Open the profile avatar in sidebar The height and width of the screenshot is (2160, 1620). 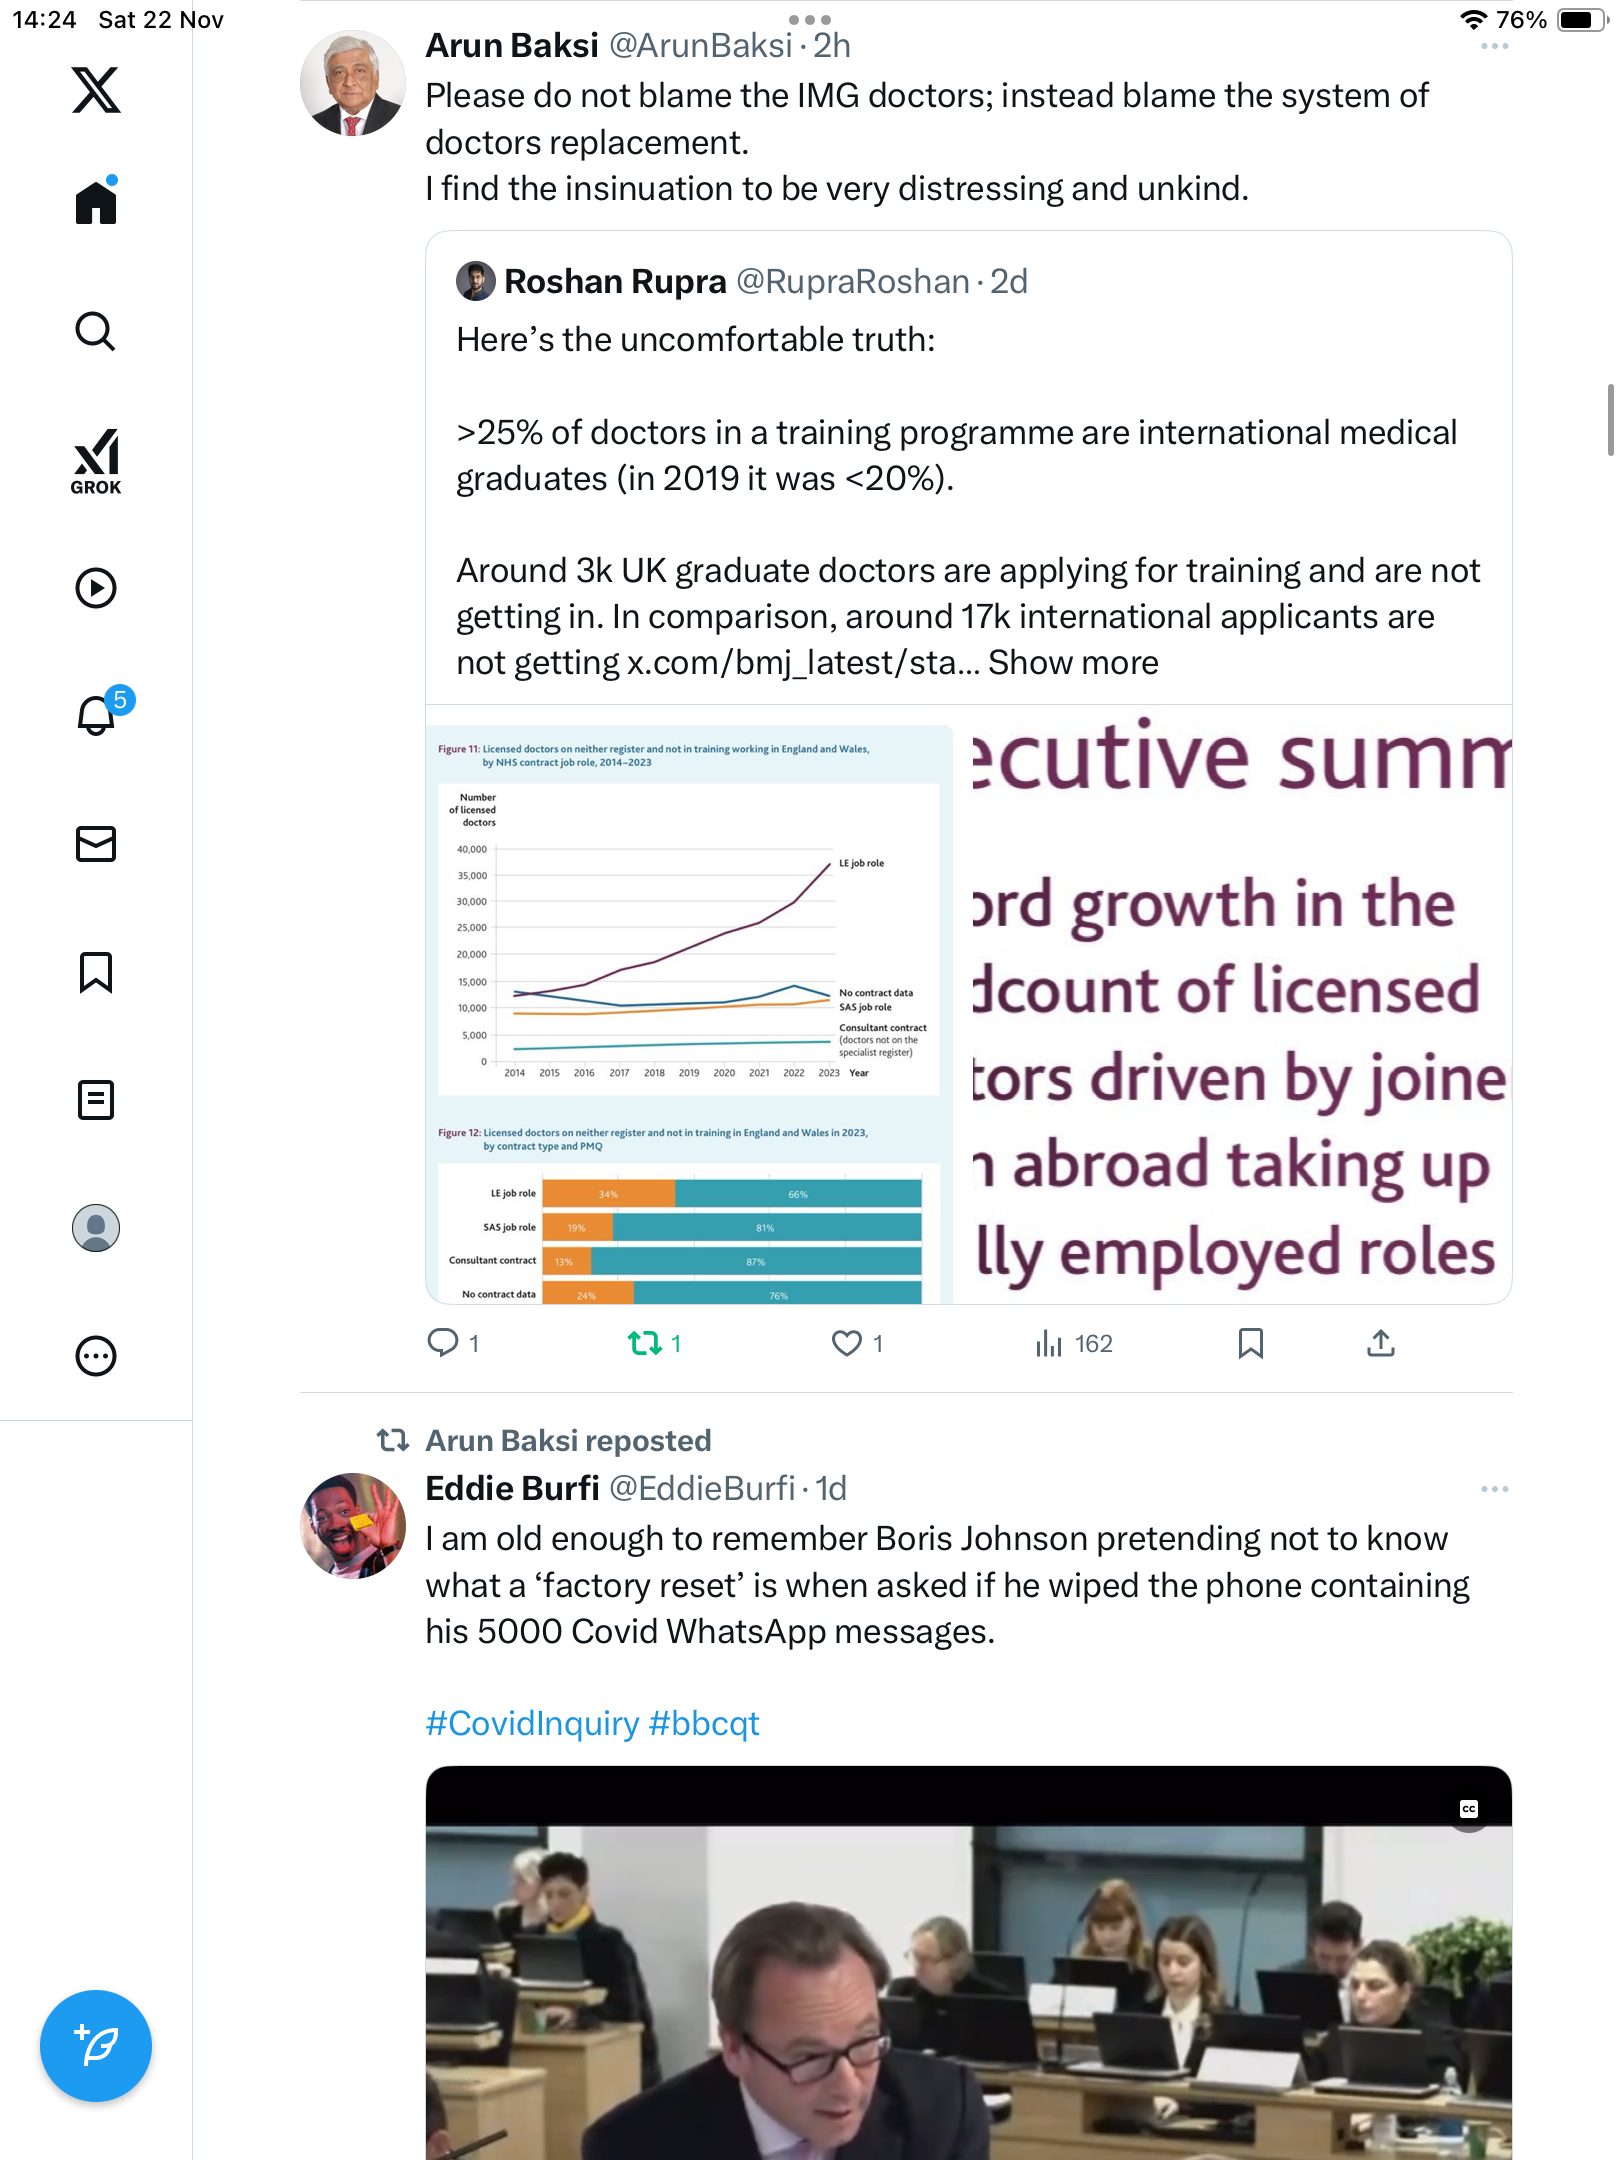96,1228
